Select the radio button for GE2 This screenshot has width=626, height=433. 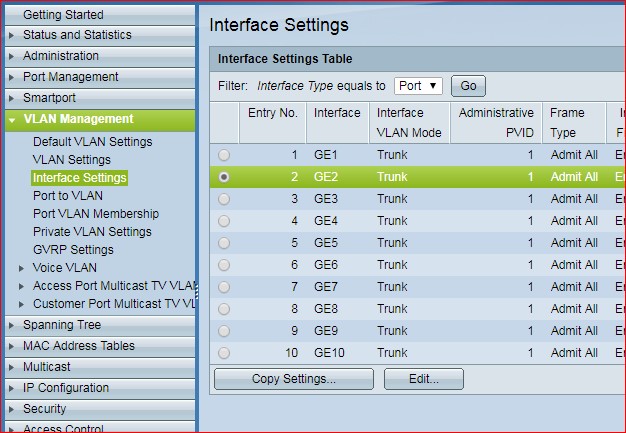224,177
